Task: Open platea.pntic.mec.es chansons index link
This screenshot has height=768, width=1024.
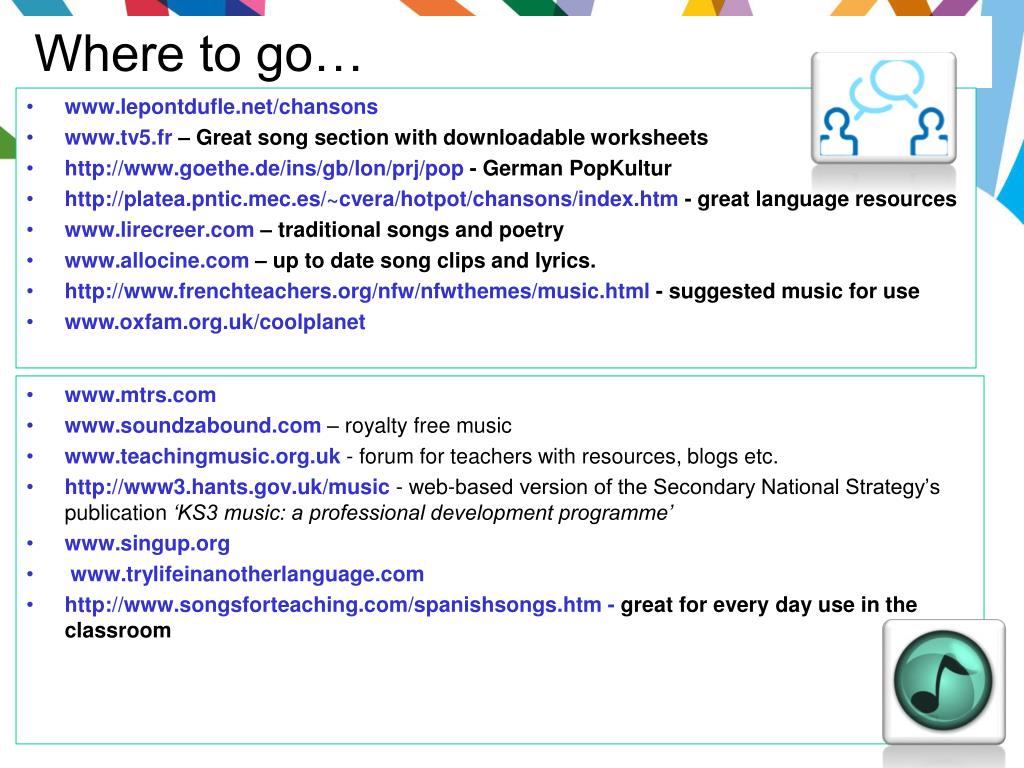Action: [371, 199]
